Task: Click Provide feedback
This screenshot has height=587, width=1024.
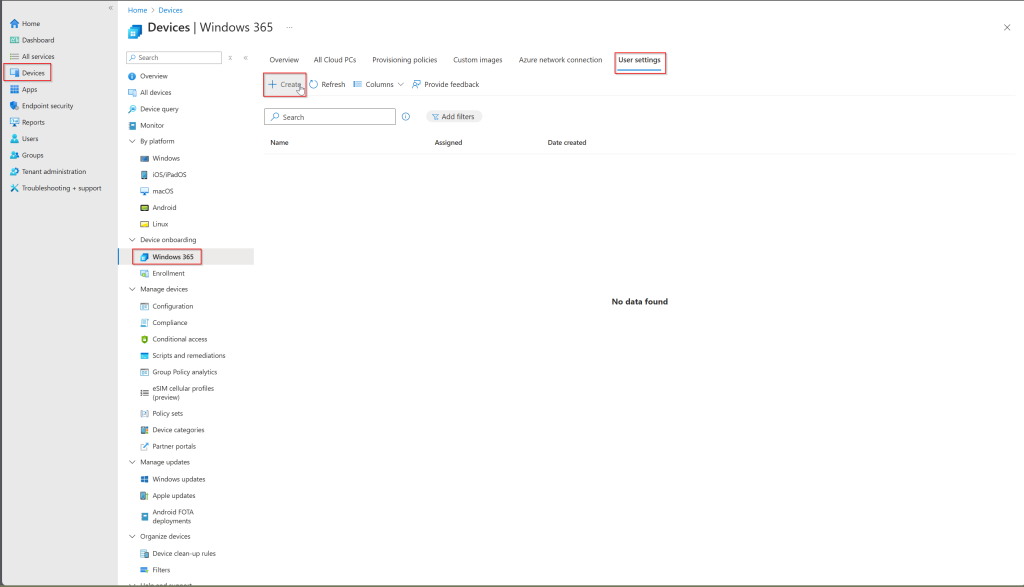Action: pyautogui.click(x=445, y=84)
